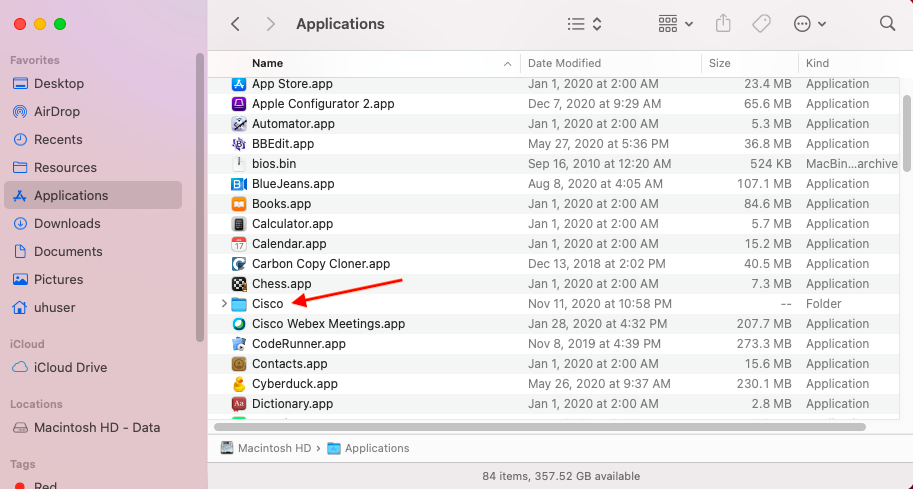Click the date 'Nov 11, 2020 at 10:58 PM'
The image size is (913, 489).
[600, 304]
